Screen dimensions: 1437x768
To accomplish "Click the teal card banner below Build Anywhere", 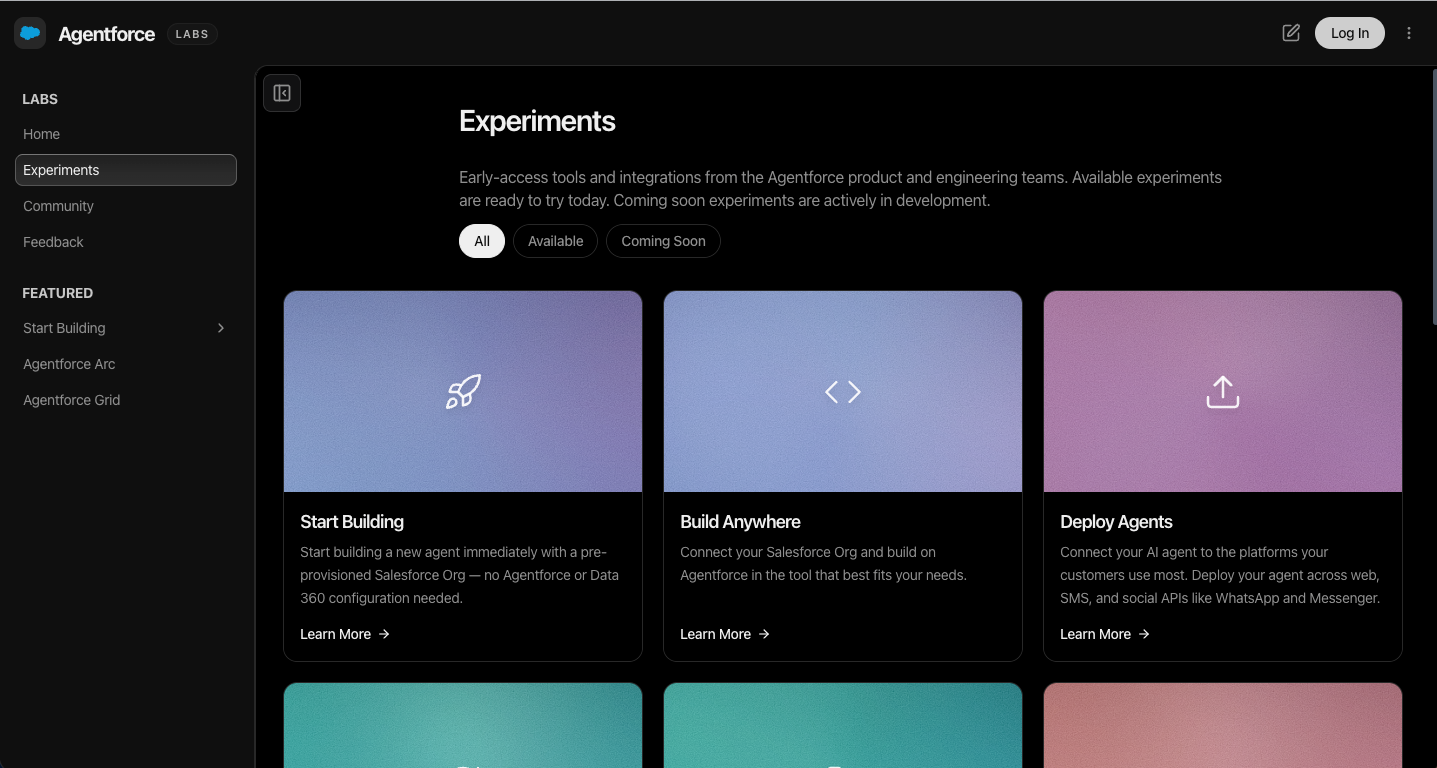I will [x=843, y=726].
